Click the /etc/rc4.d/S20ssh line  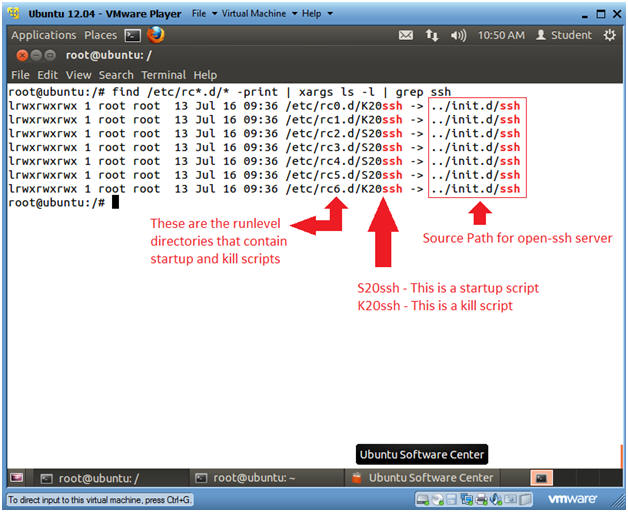coord(264,161)
